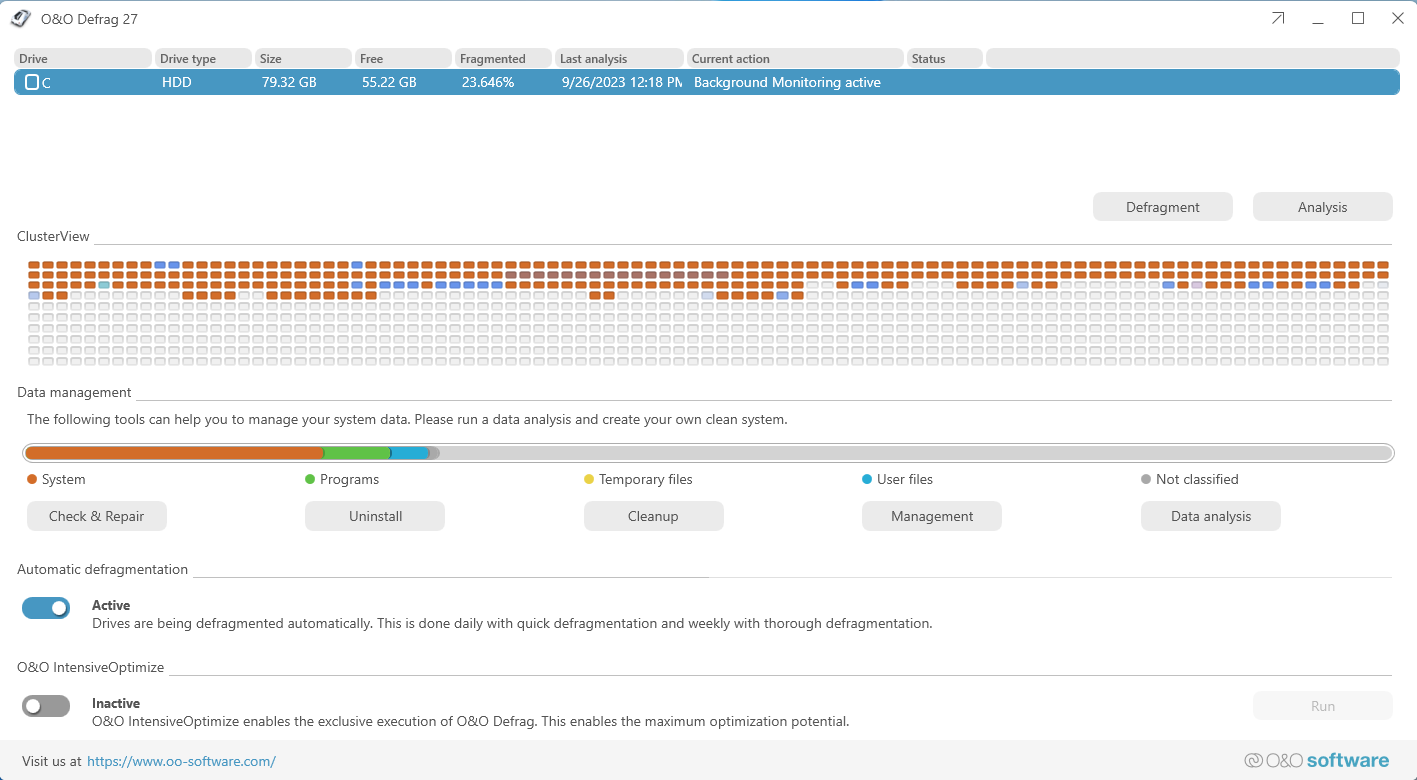Image resolution: width=1417 pixels, height=780 pixels.
Task: Sort by Last analysis column header
Action: (x=619, y=59)
